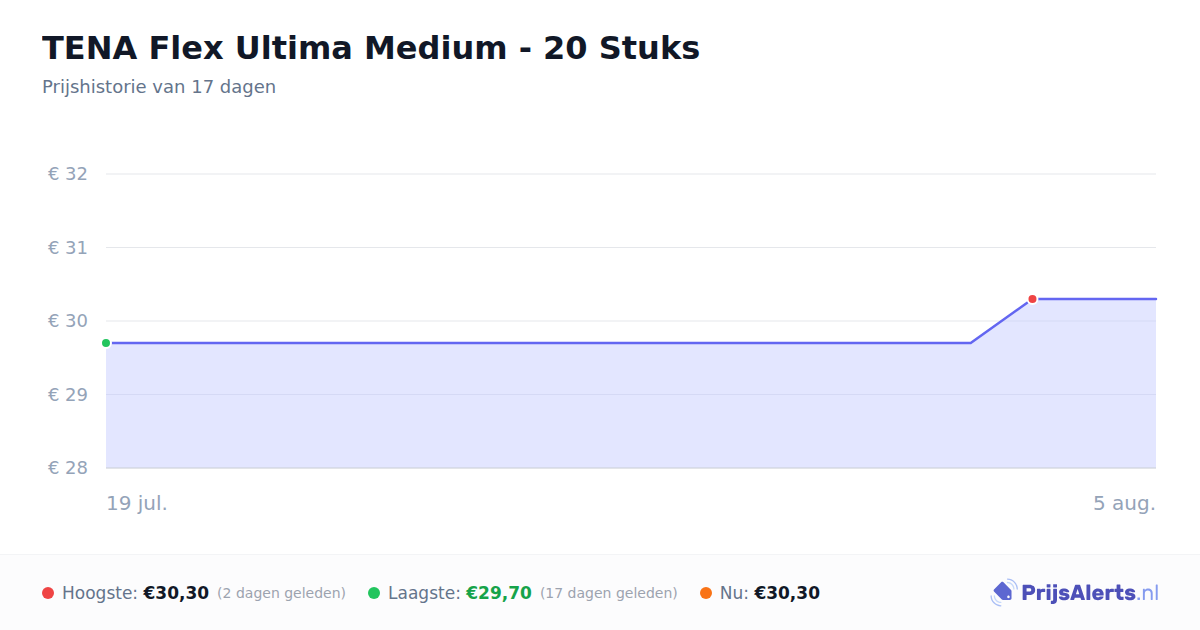Click the red highest-price marker on the chart

coord(1032,299)
